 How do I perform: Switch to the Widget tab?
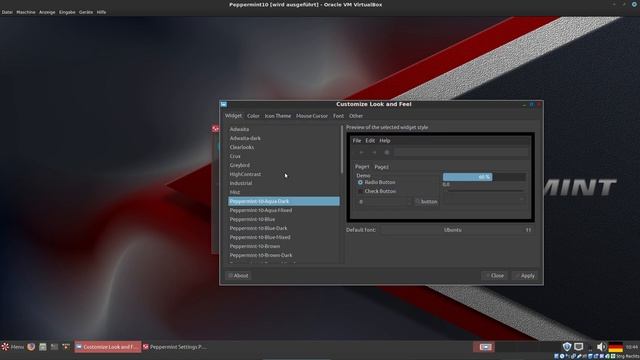[233, 116]
